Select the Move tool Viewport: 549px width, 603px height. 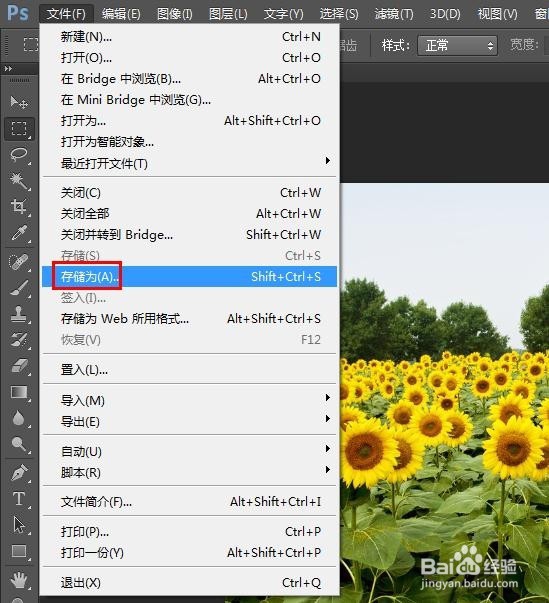click(19, 102)
